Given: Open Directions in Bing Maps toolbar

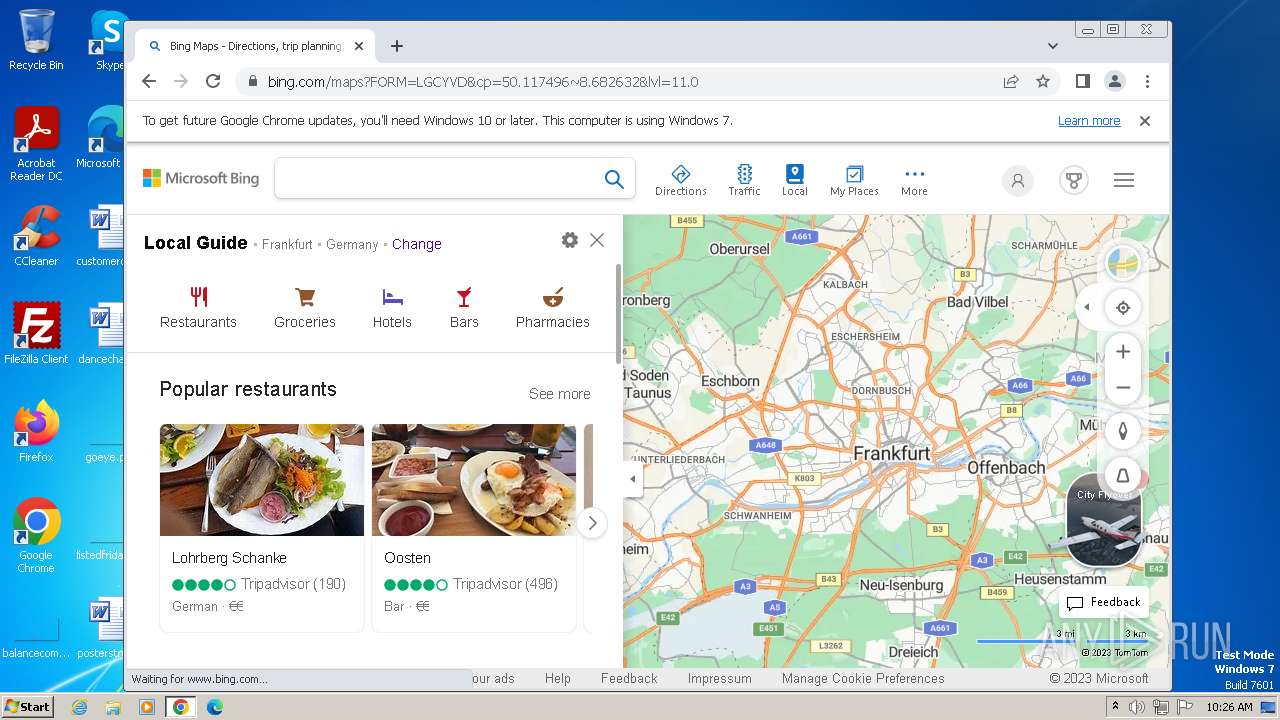Looking at the screenshot, I should pos(680,180).
